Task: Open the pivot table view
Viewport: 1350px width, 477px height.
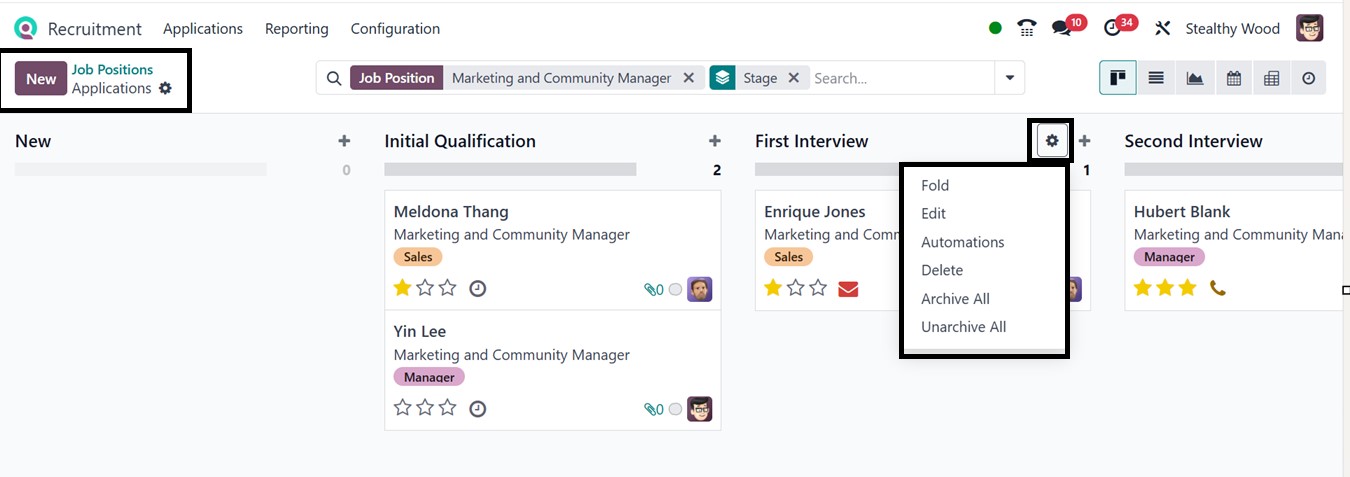Action: click(1272, 78)
